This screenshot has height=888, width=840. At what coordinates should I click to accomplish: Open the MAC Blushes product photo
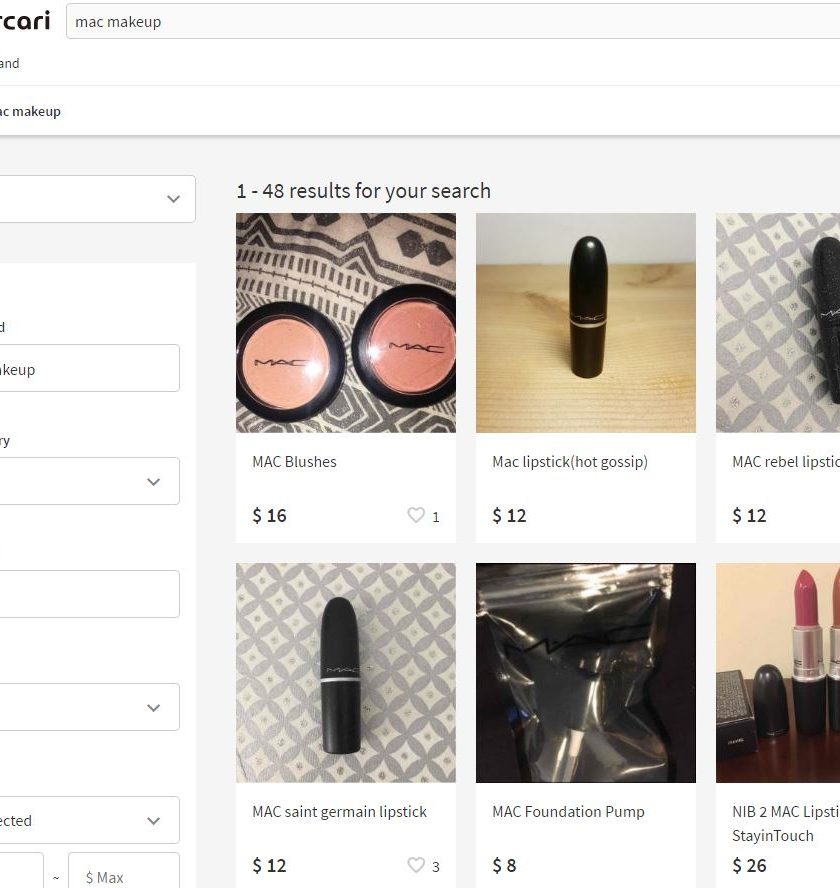(x=346, y=323)
